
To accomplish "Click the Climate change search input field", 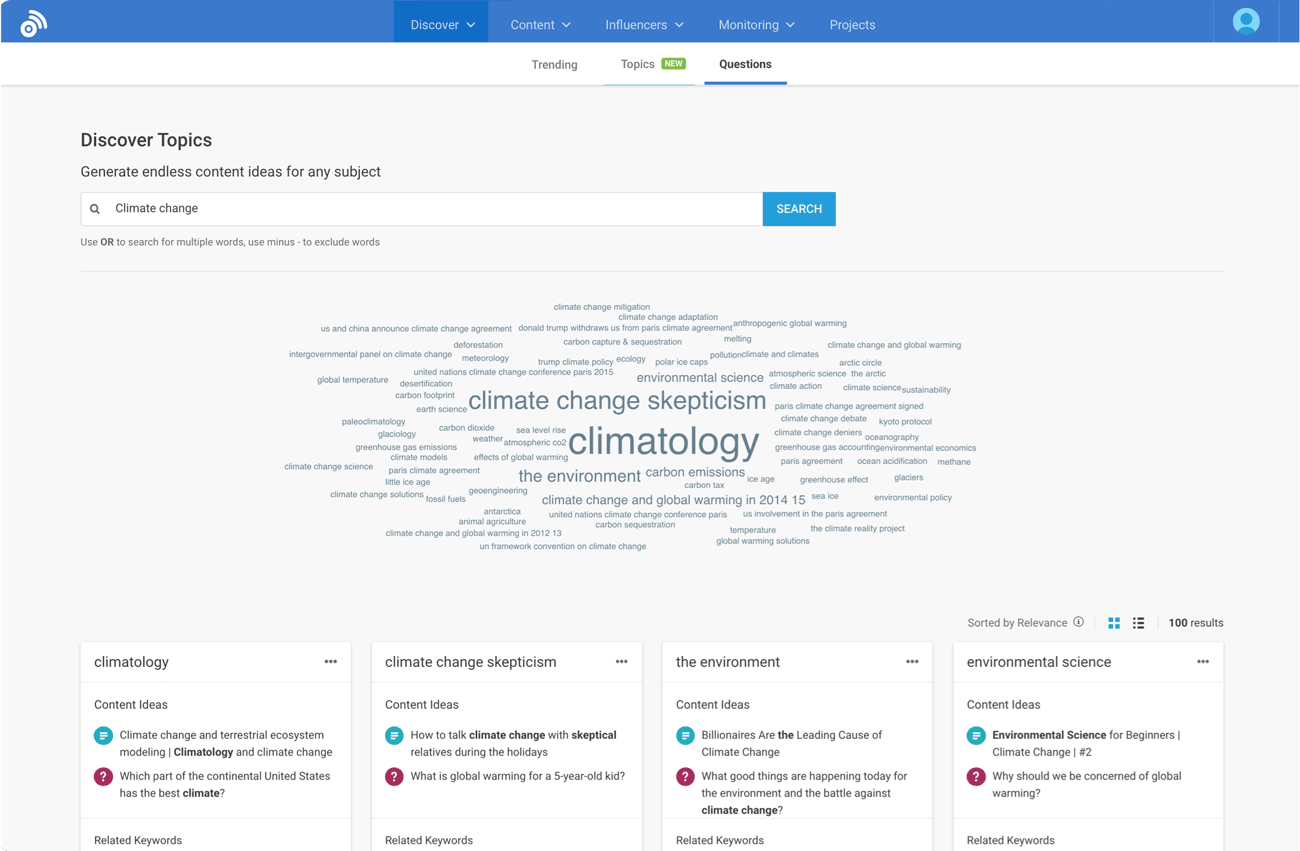I will point(400,208).
